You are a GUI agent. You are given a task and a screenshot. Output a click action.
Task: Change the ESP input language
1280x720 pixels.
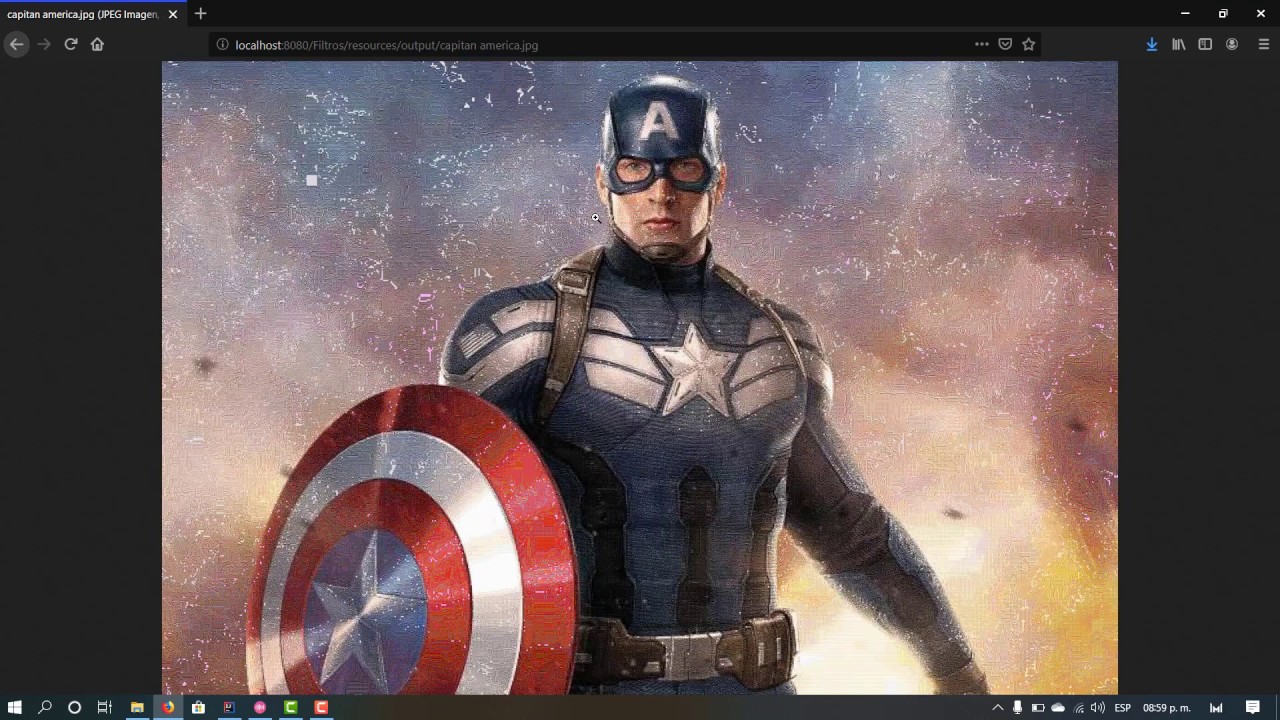point(1122,707)
